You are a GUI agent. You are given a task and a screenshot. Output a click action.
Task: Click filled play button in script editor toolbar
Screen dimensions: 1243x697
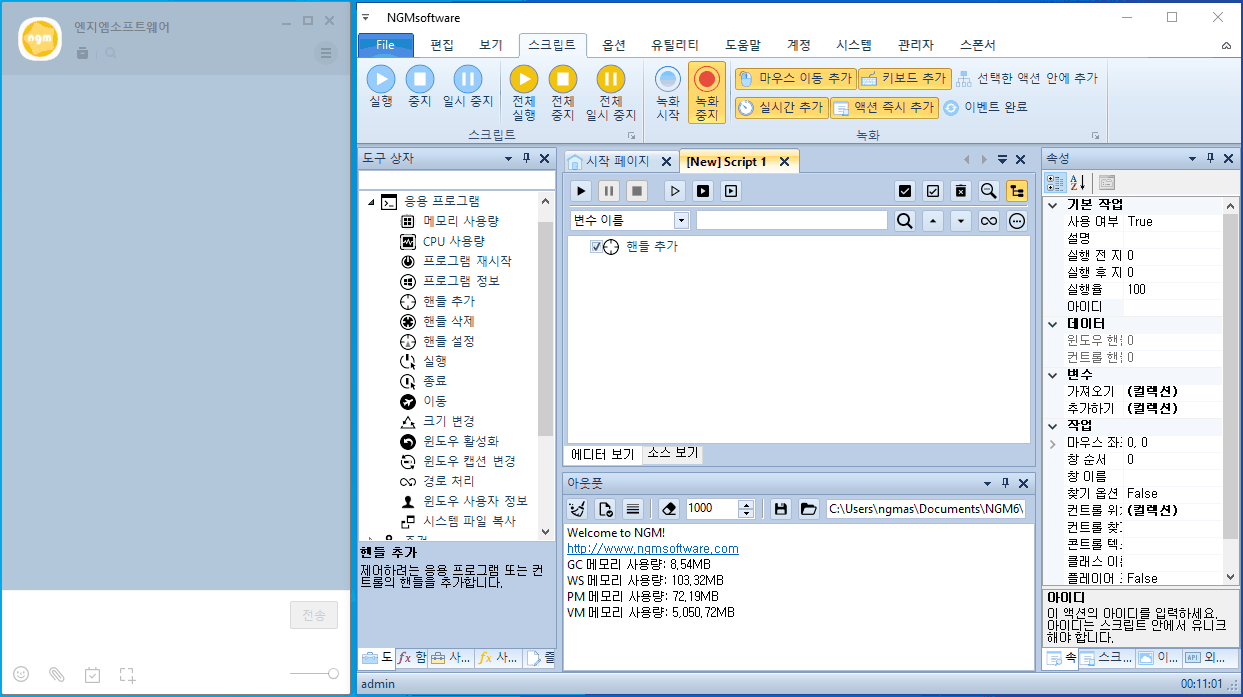point(581,190)
